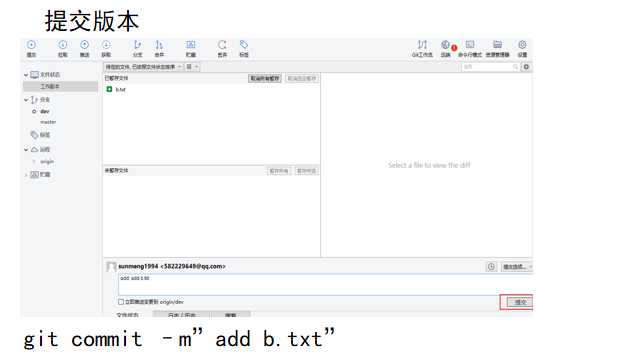
Task: Expand the origin remote node
Action: coord(34,162)
